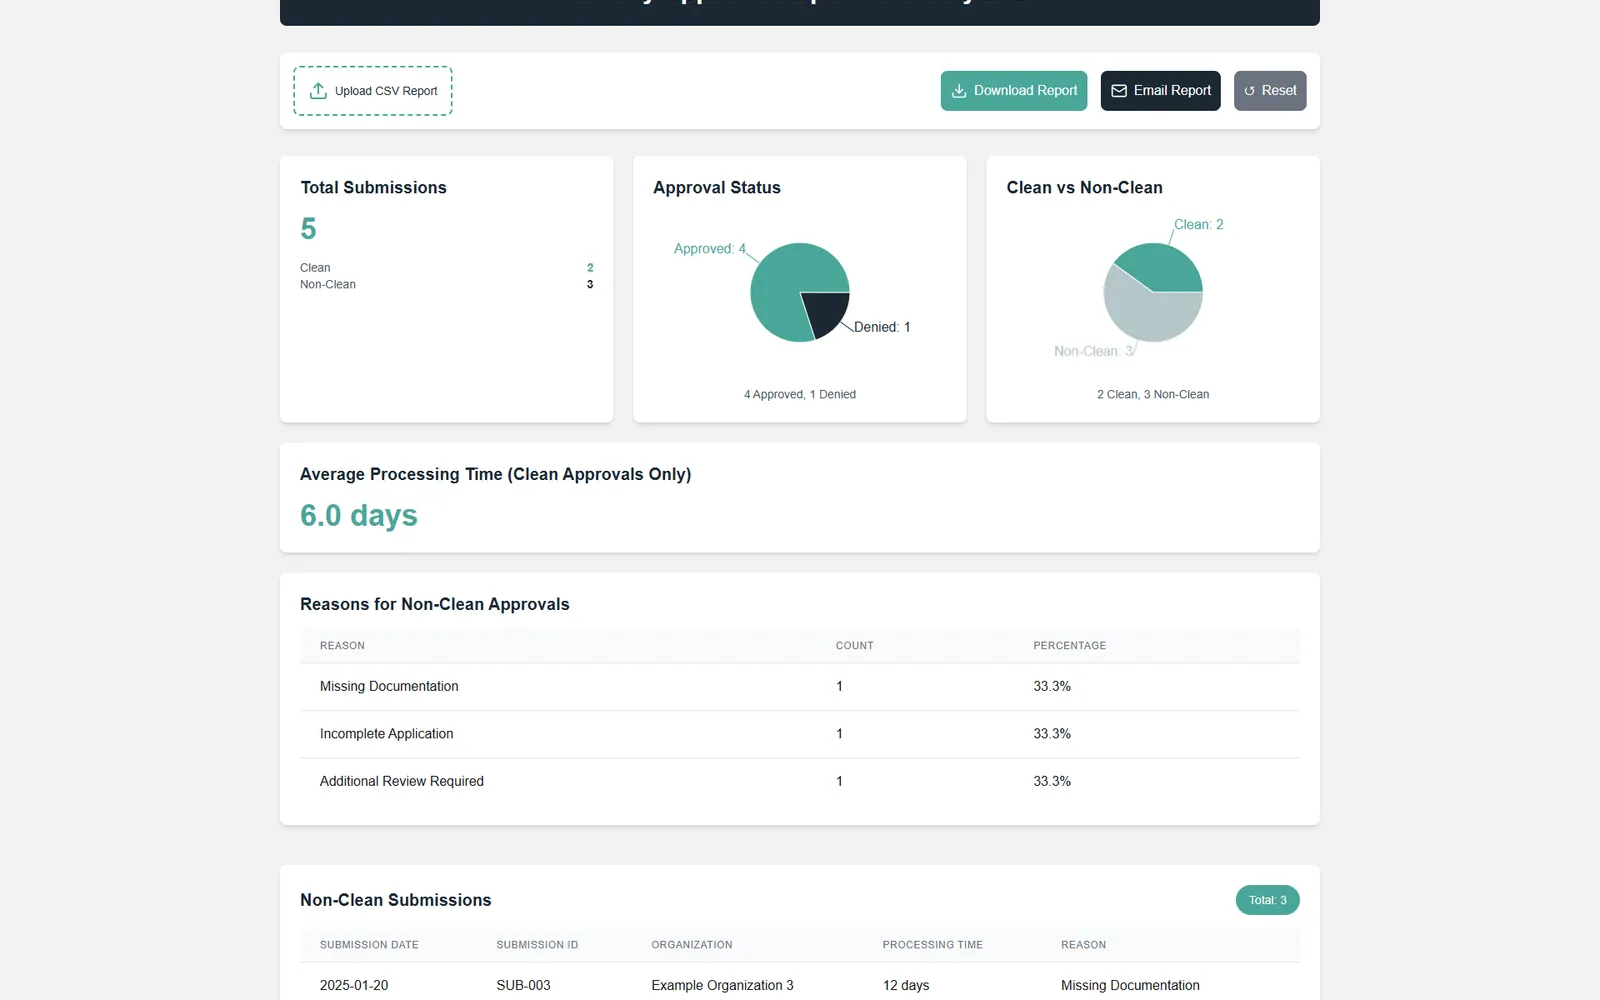Click the 'Total: 3' badge
1600x1000 pixels.
(x=1267, y=900)
